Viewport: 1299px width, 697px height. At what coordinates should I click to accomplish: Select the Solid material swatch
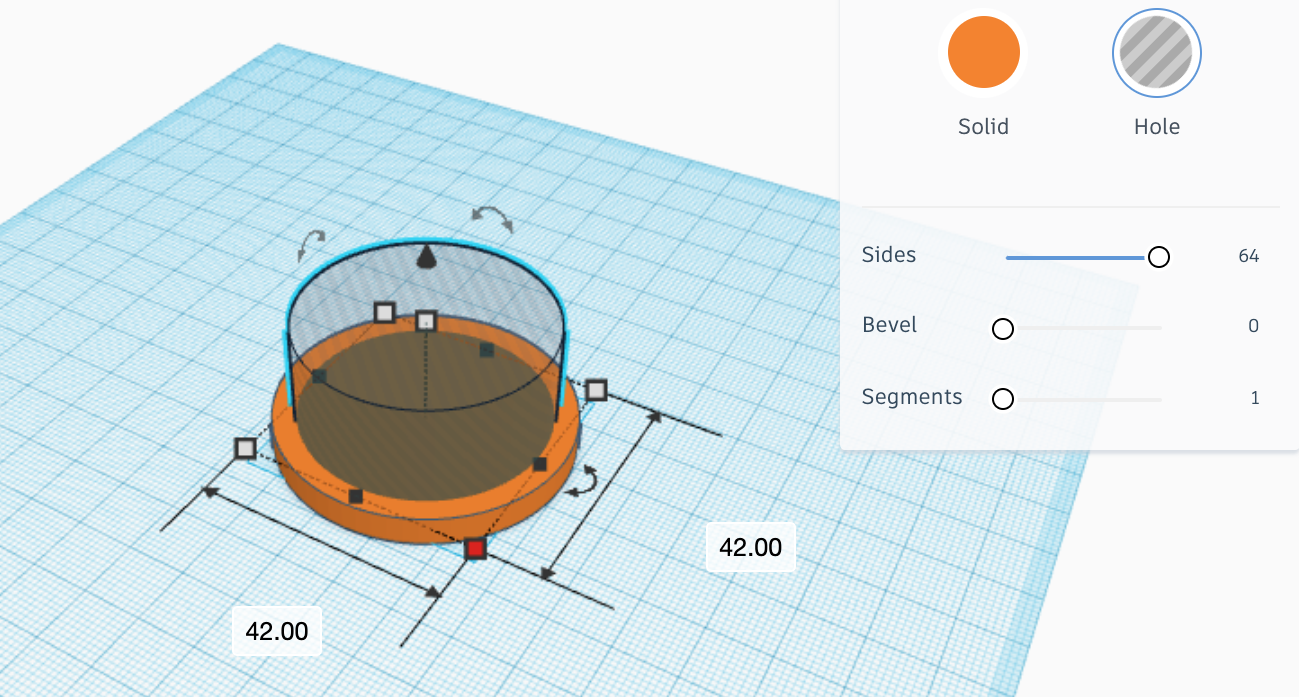coord(983,51)
